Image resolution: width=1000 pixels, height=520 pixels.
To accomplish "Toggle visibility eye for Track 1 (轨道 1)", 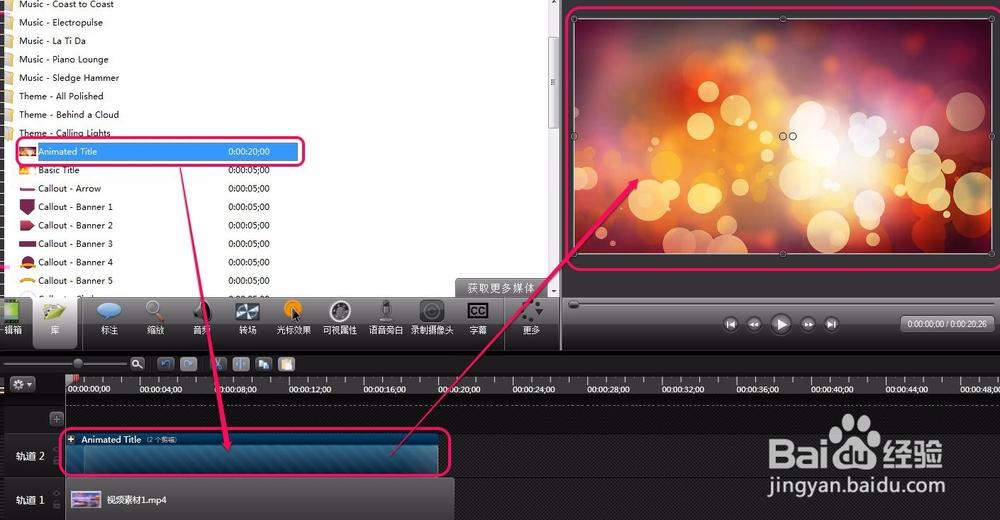I will (x=57, y=493).
